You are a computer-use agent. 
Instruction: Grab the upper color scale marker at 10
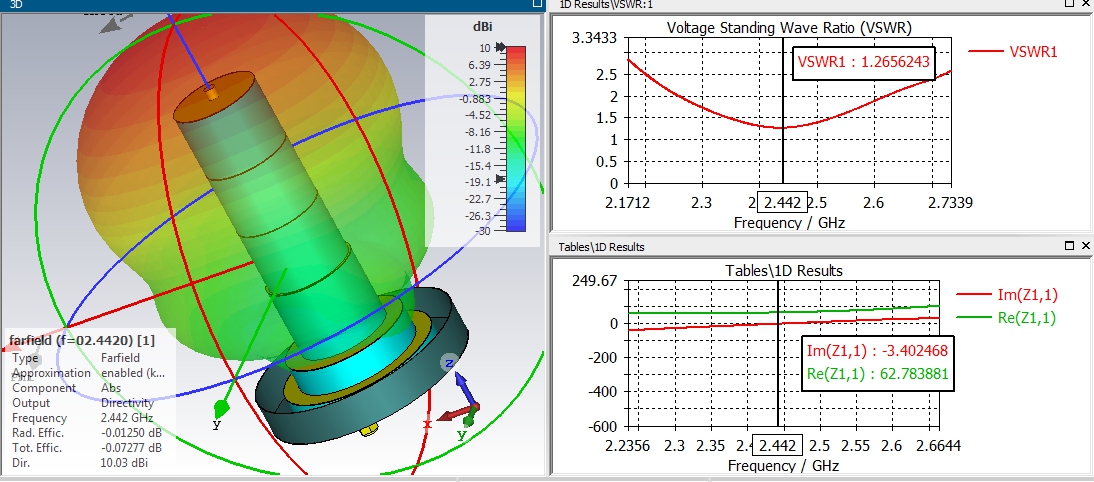coord(500,47)
